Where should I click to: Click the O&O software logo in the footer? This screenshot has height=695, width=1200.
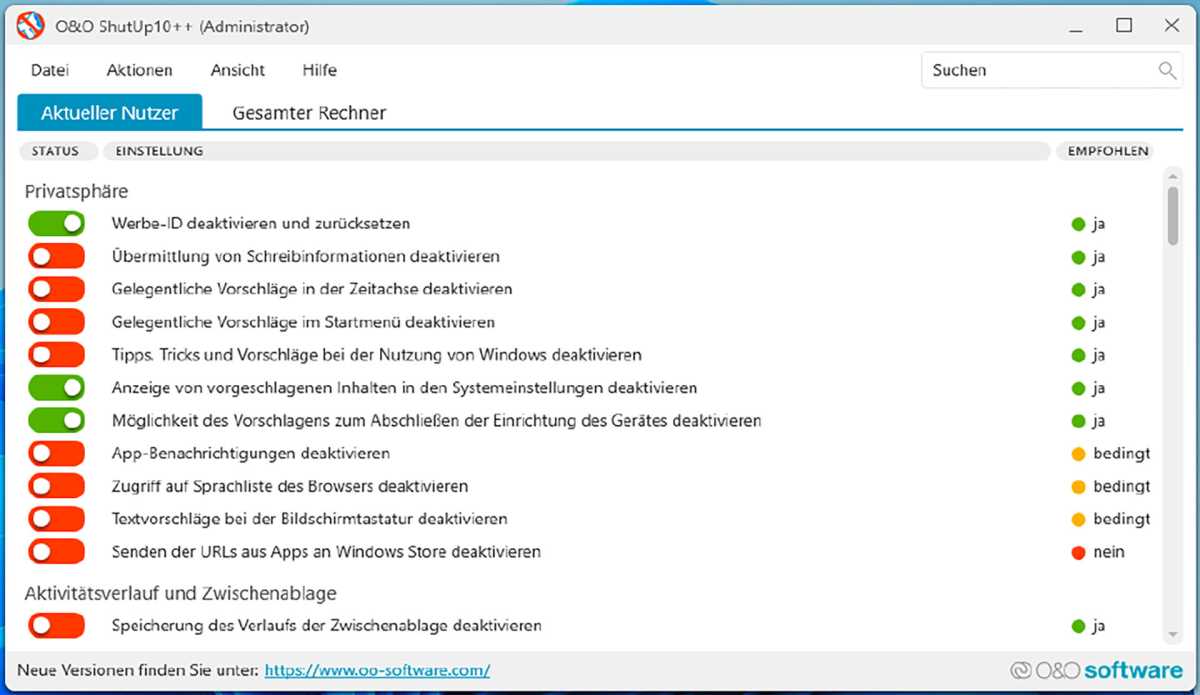click(x=1096, y=669)
